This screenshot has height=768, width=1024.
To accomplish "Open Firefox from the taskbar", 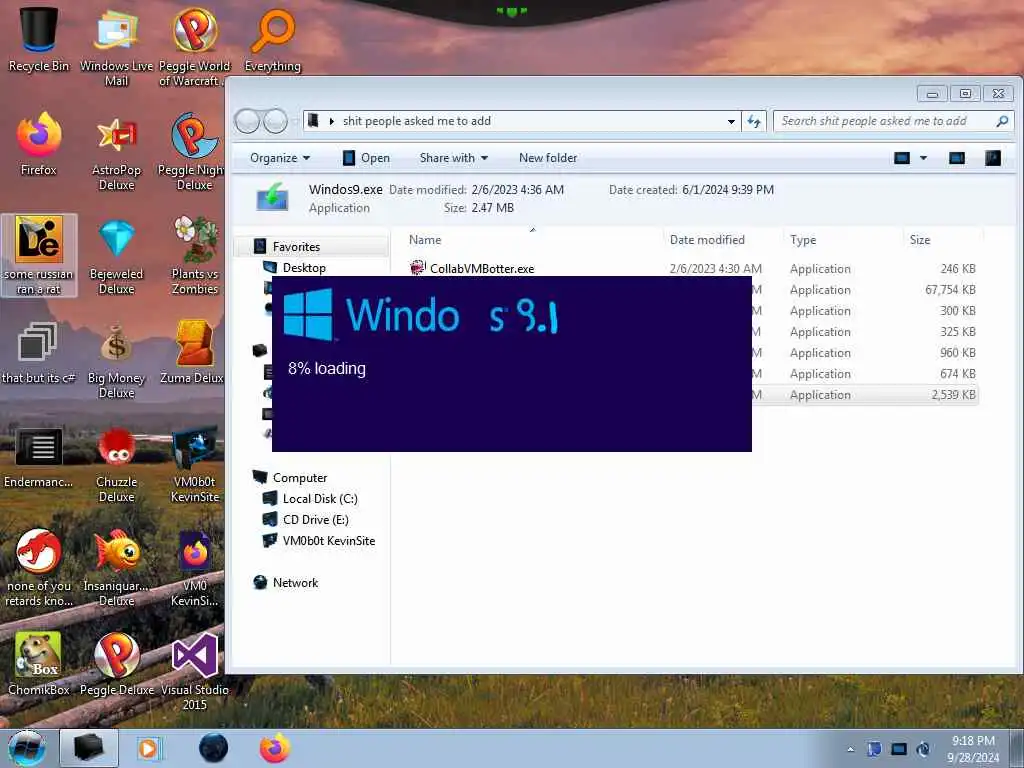I will [275, 748].
